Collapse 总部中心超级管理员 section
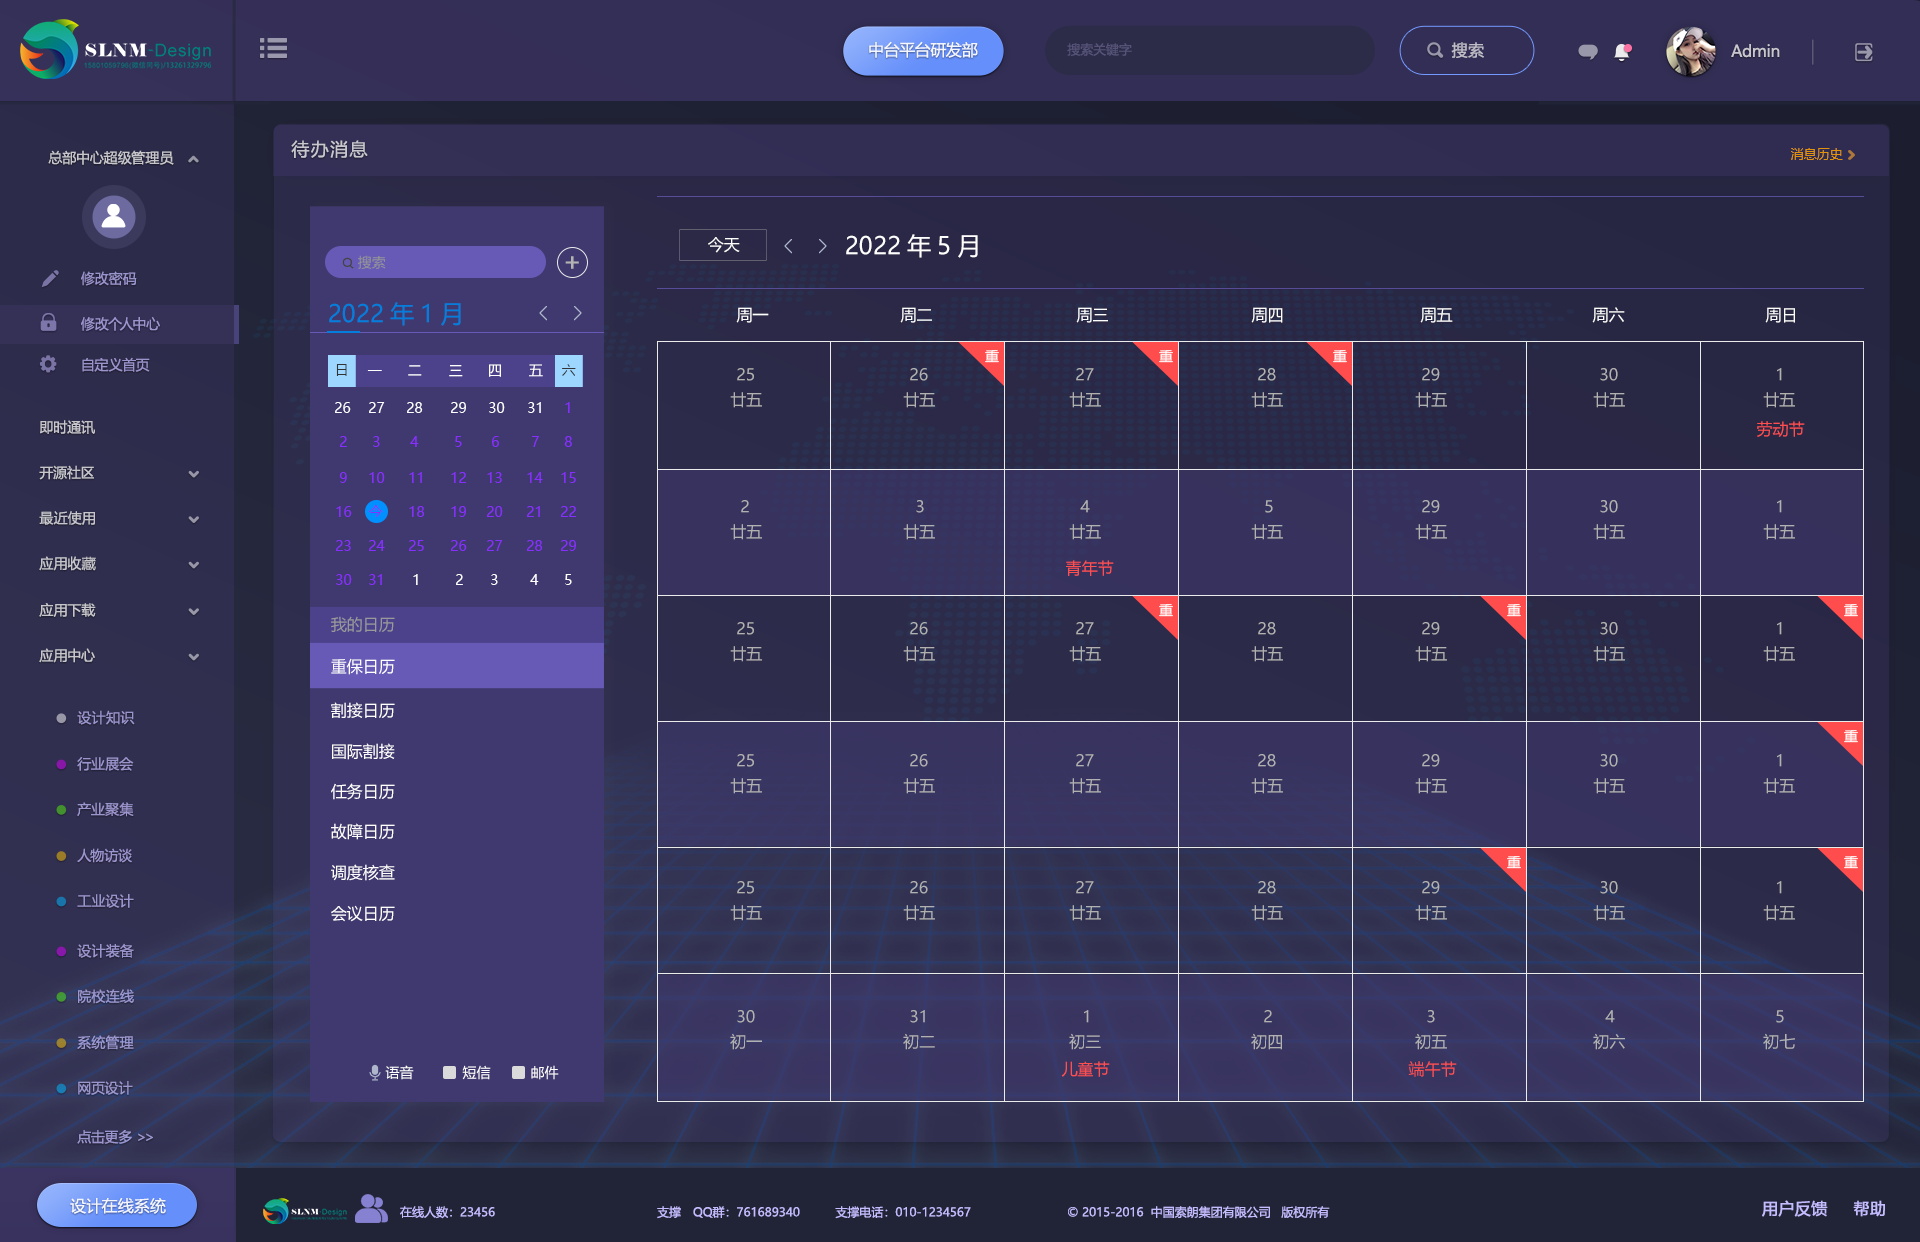The width and height of the screenshot is (1920, 1242). click(193, 158)
